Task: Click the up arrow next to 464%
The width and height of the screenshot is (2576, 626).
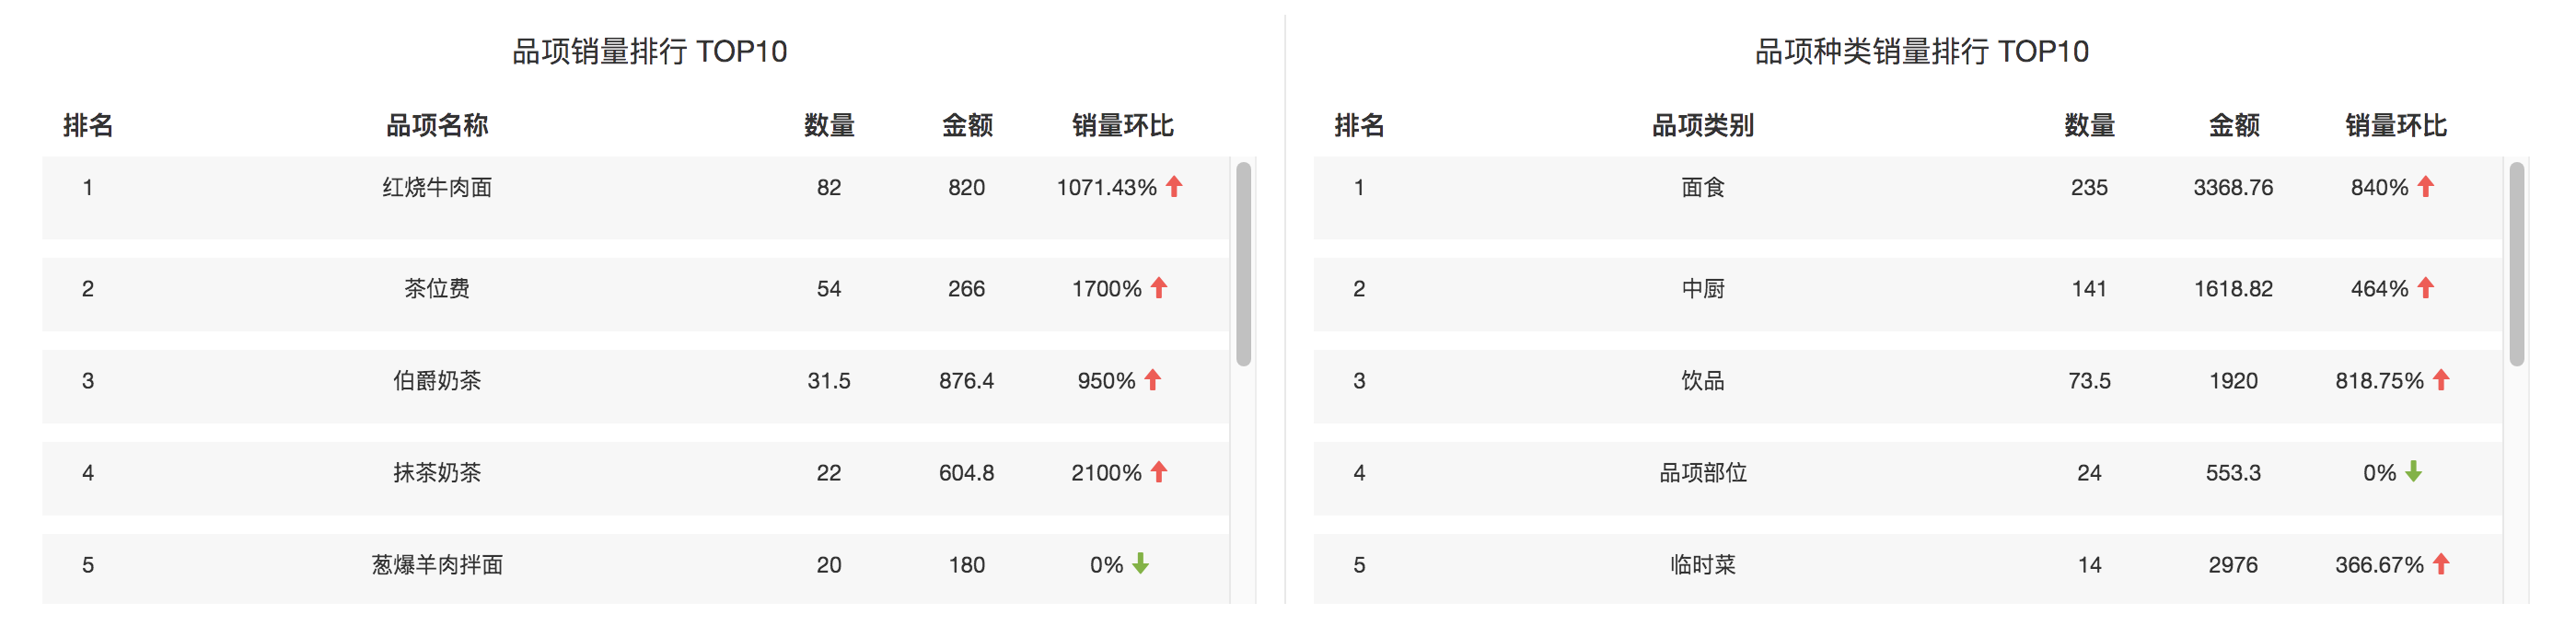Action: (2425, 288)
